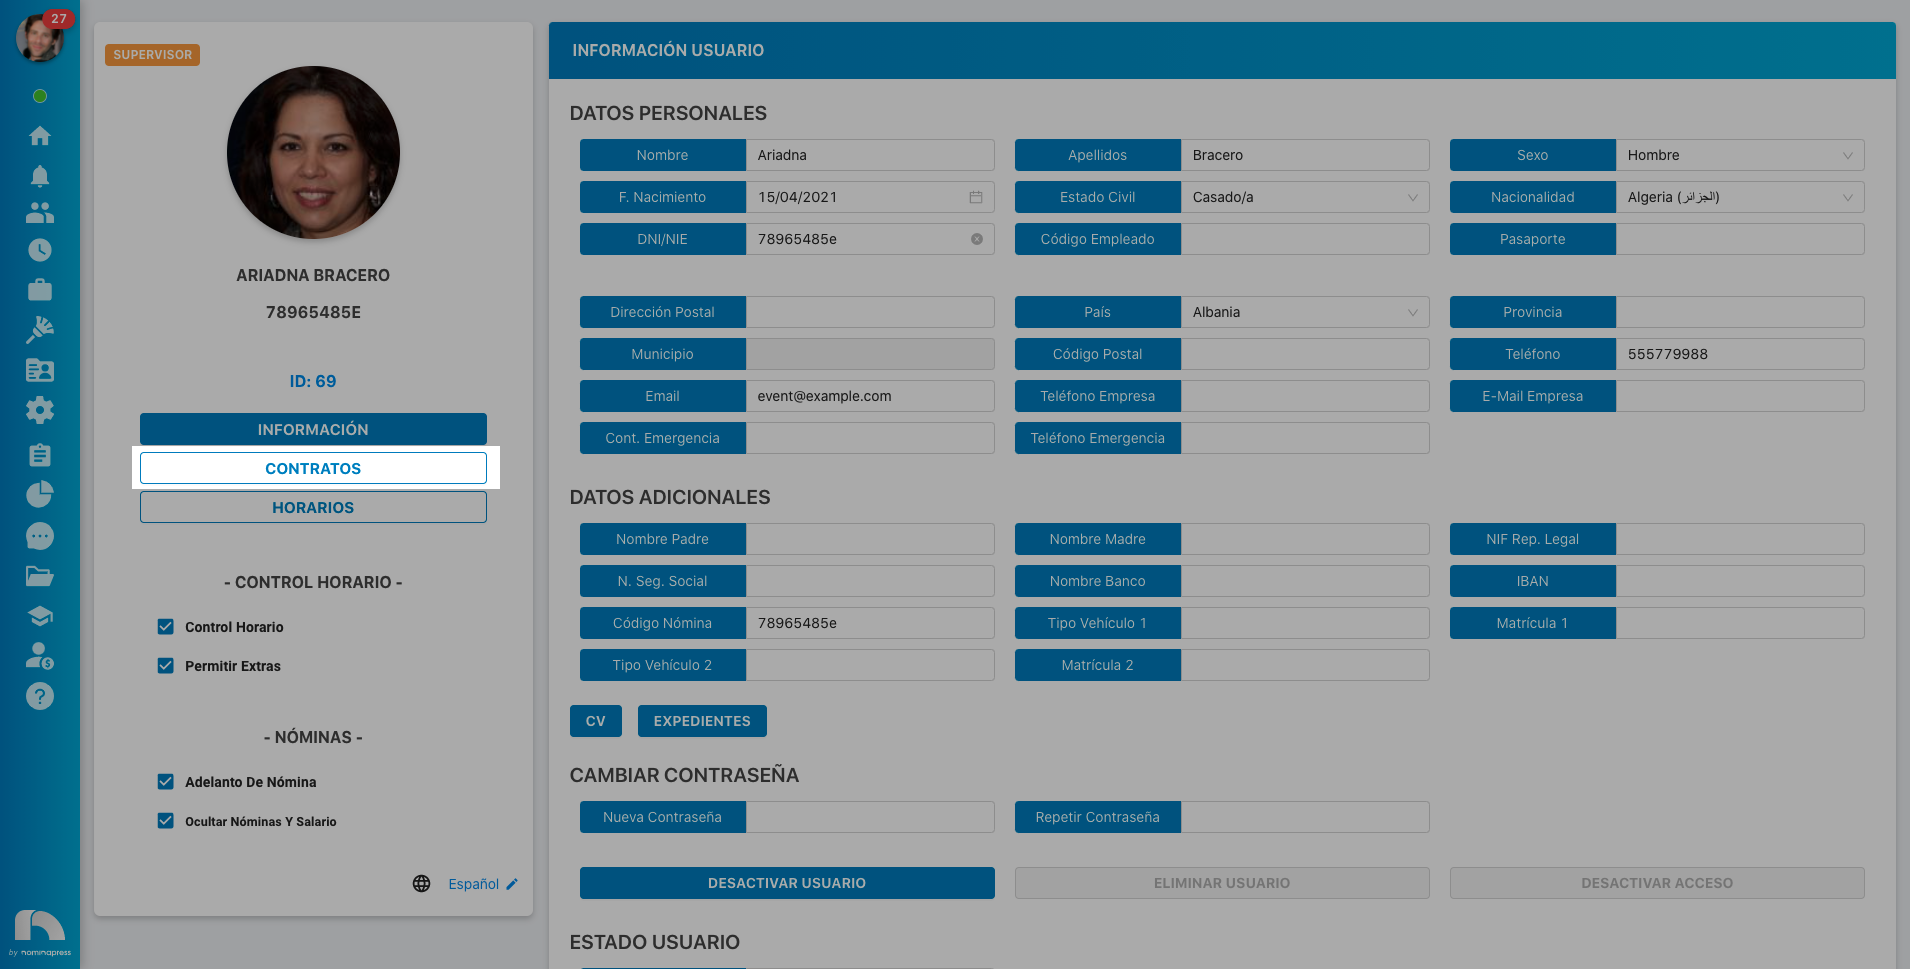Clear the DNI/NIE field with the x icon
The image size is (1910, 969).
pyautogui.click(x=977, y=239)
